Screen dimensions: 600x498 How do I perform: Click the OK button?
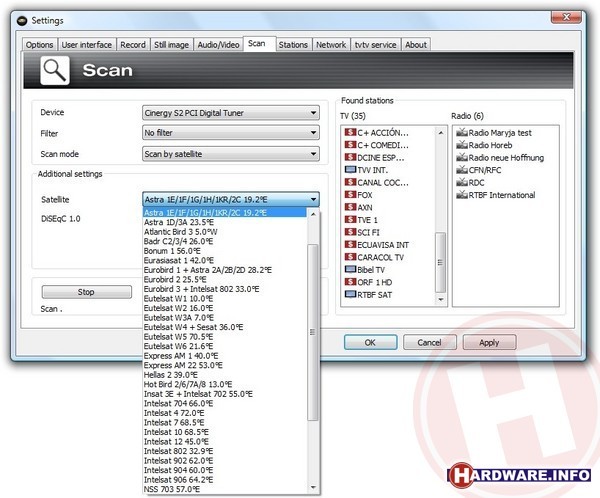370,342
